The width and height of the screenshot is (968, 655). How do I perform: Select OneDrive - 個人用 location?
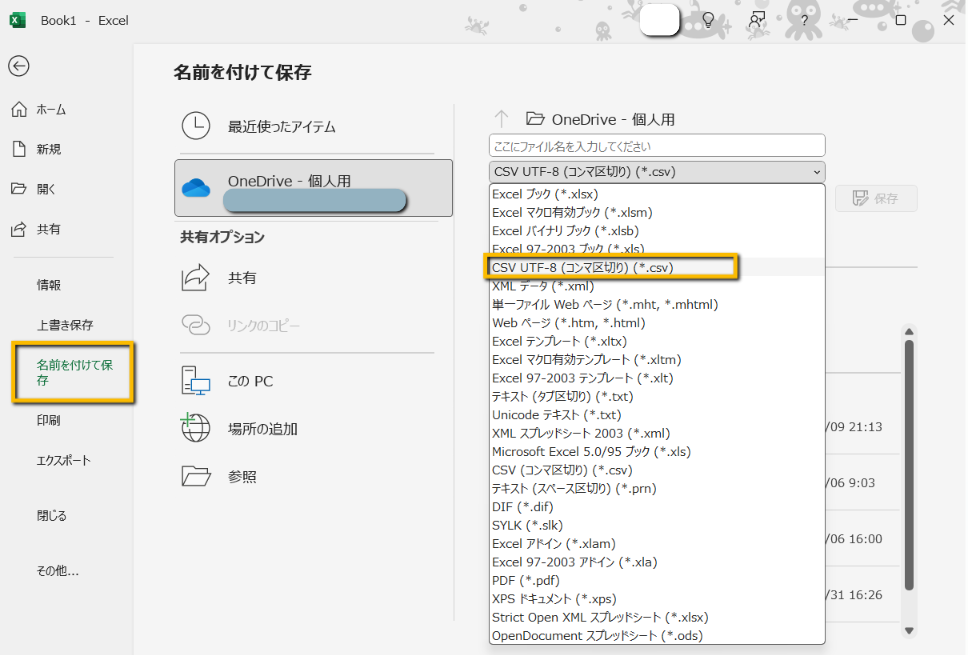coord(314,188)
